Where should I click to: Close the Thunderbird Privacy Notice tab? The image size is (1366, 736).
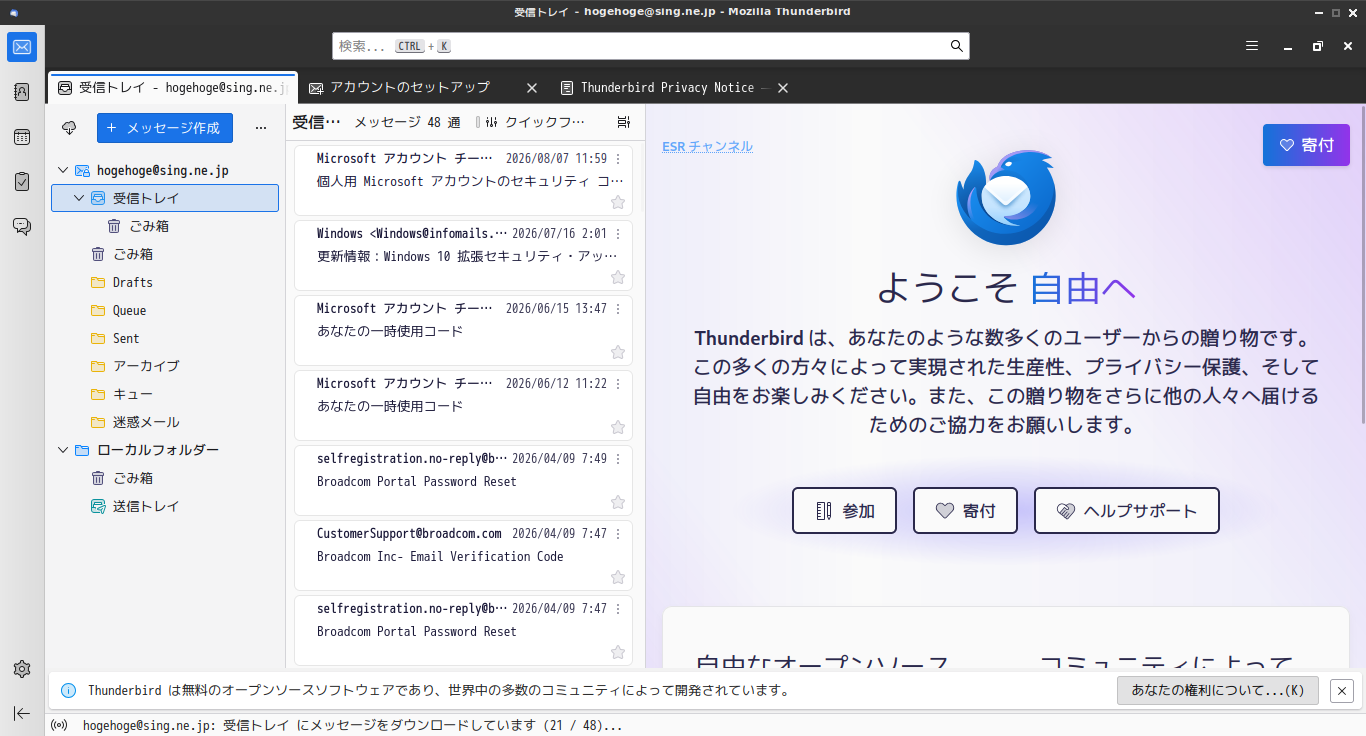(x=783, y=88)
